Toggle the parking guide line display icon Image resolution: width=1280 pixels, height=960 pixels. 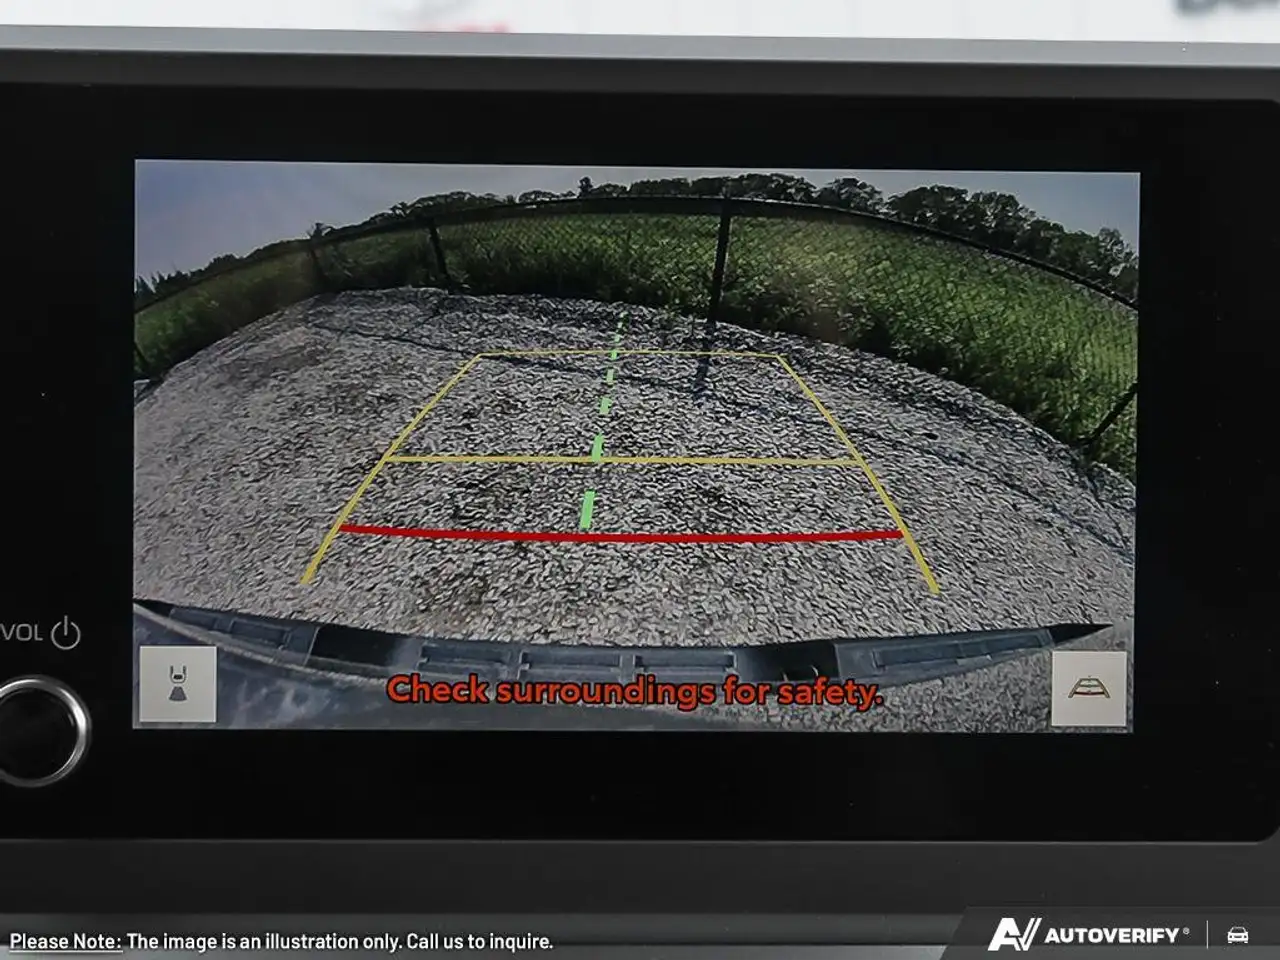1089,689
